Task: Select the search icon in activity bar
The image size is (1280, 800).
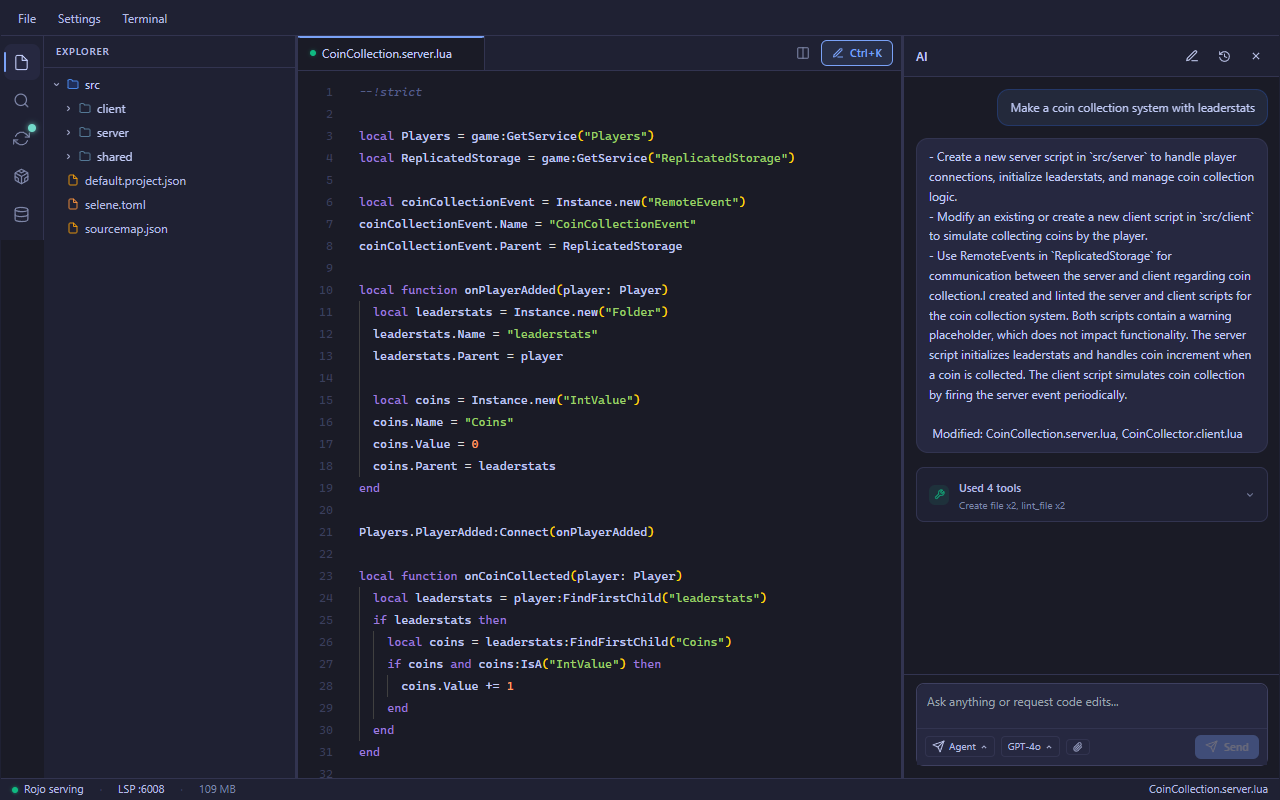Action: click(21, 100)
